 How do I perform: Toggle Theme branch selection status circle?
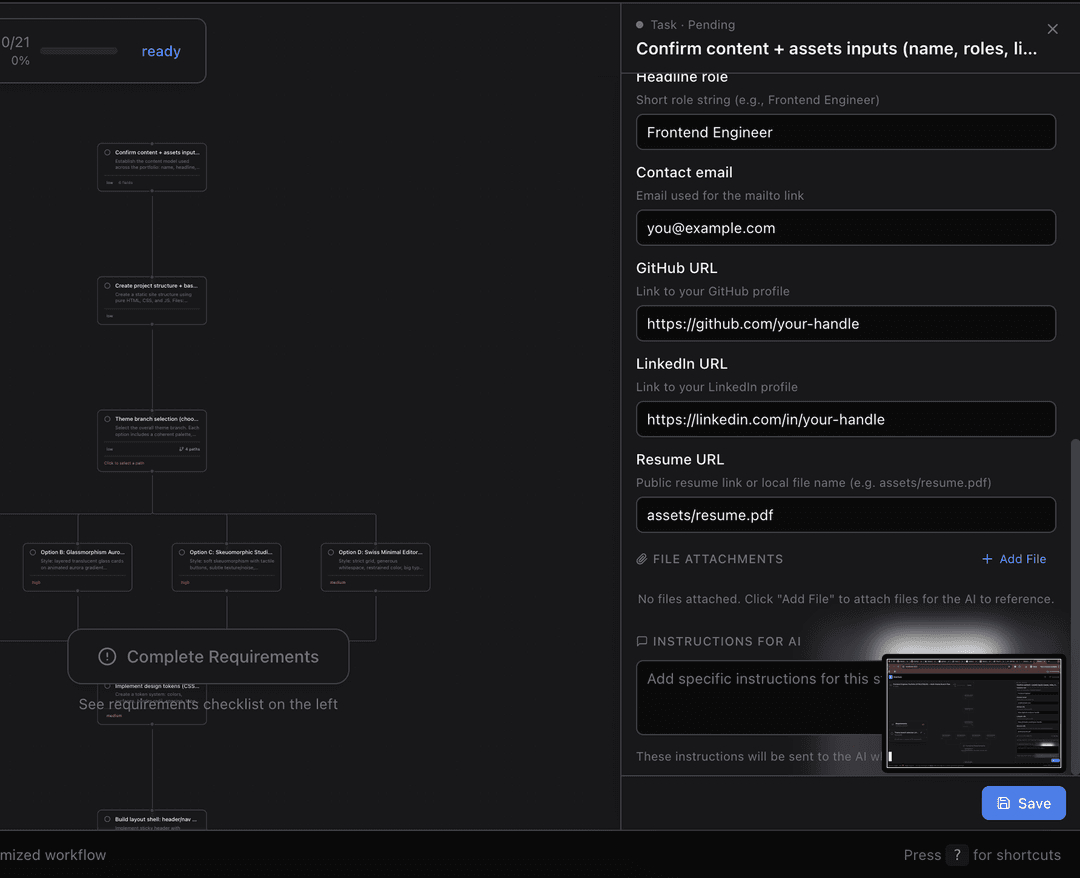click(x=107, y=419)
